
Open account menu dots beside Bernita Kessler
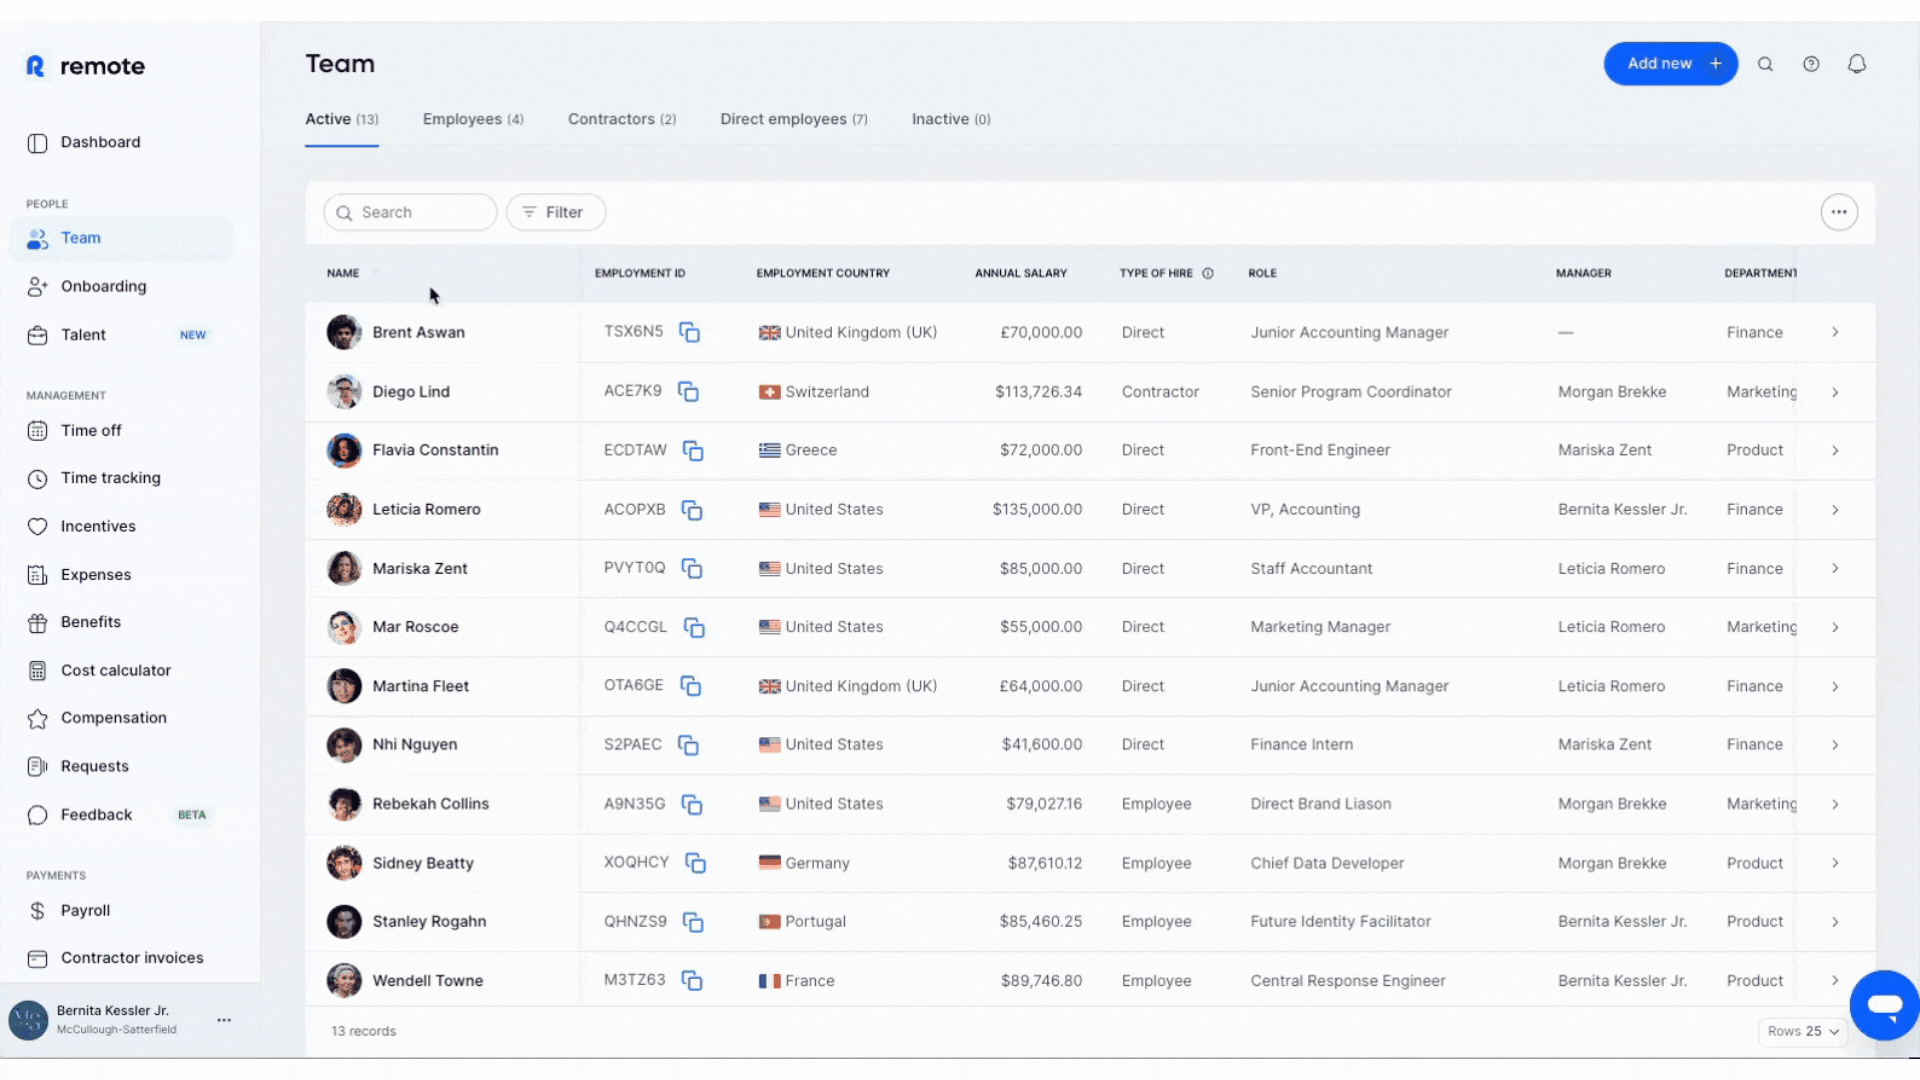click(x=224, y=1020)
